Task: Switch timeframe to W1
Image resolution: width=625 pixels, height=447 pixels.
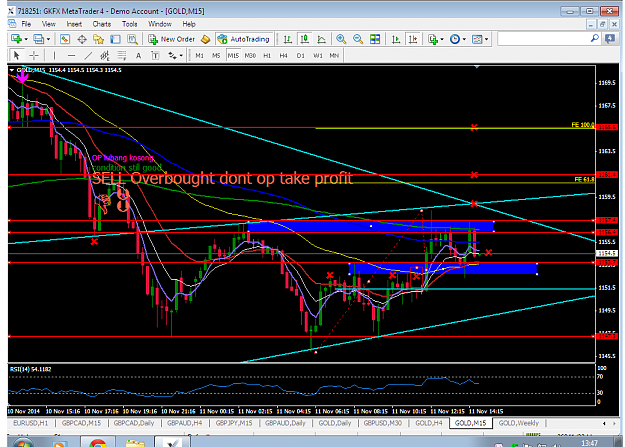Action: tap(318, 55)
